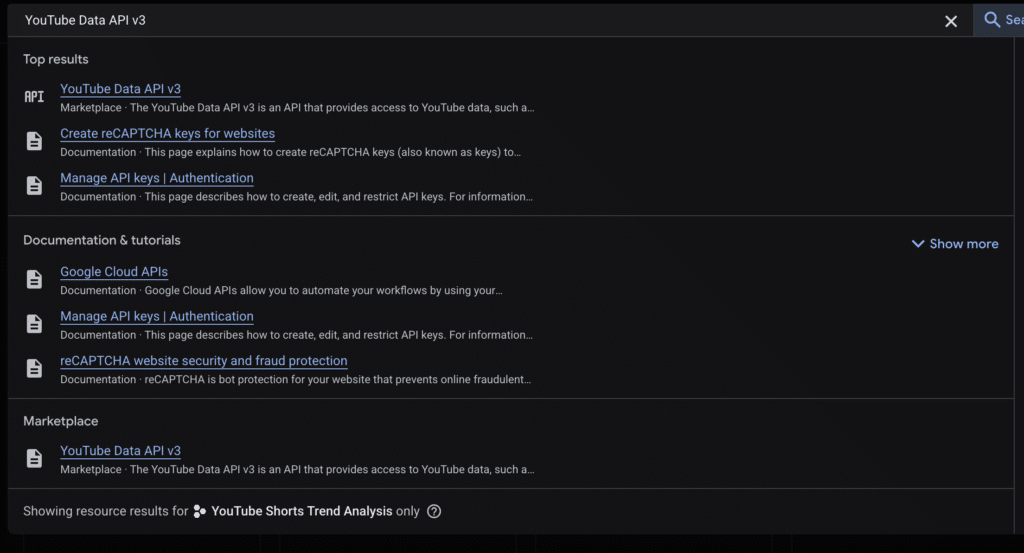The height and width of the screenshot is (553, 1024).
Task: Click document icon beside Marketplace YouTube Data API v3
Action: tap(34, 458)
